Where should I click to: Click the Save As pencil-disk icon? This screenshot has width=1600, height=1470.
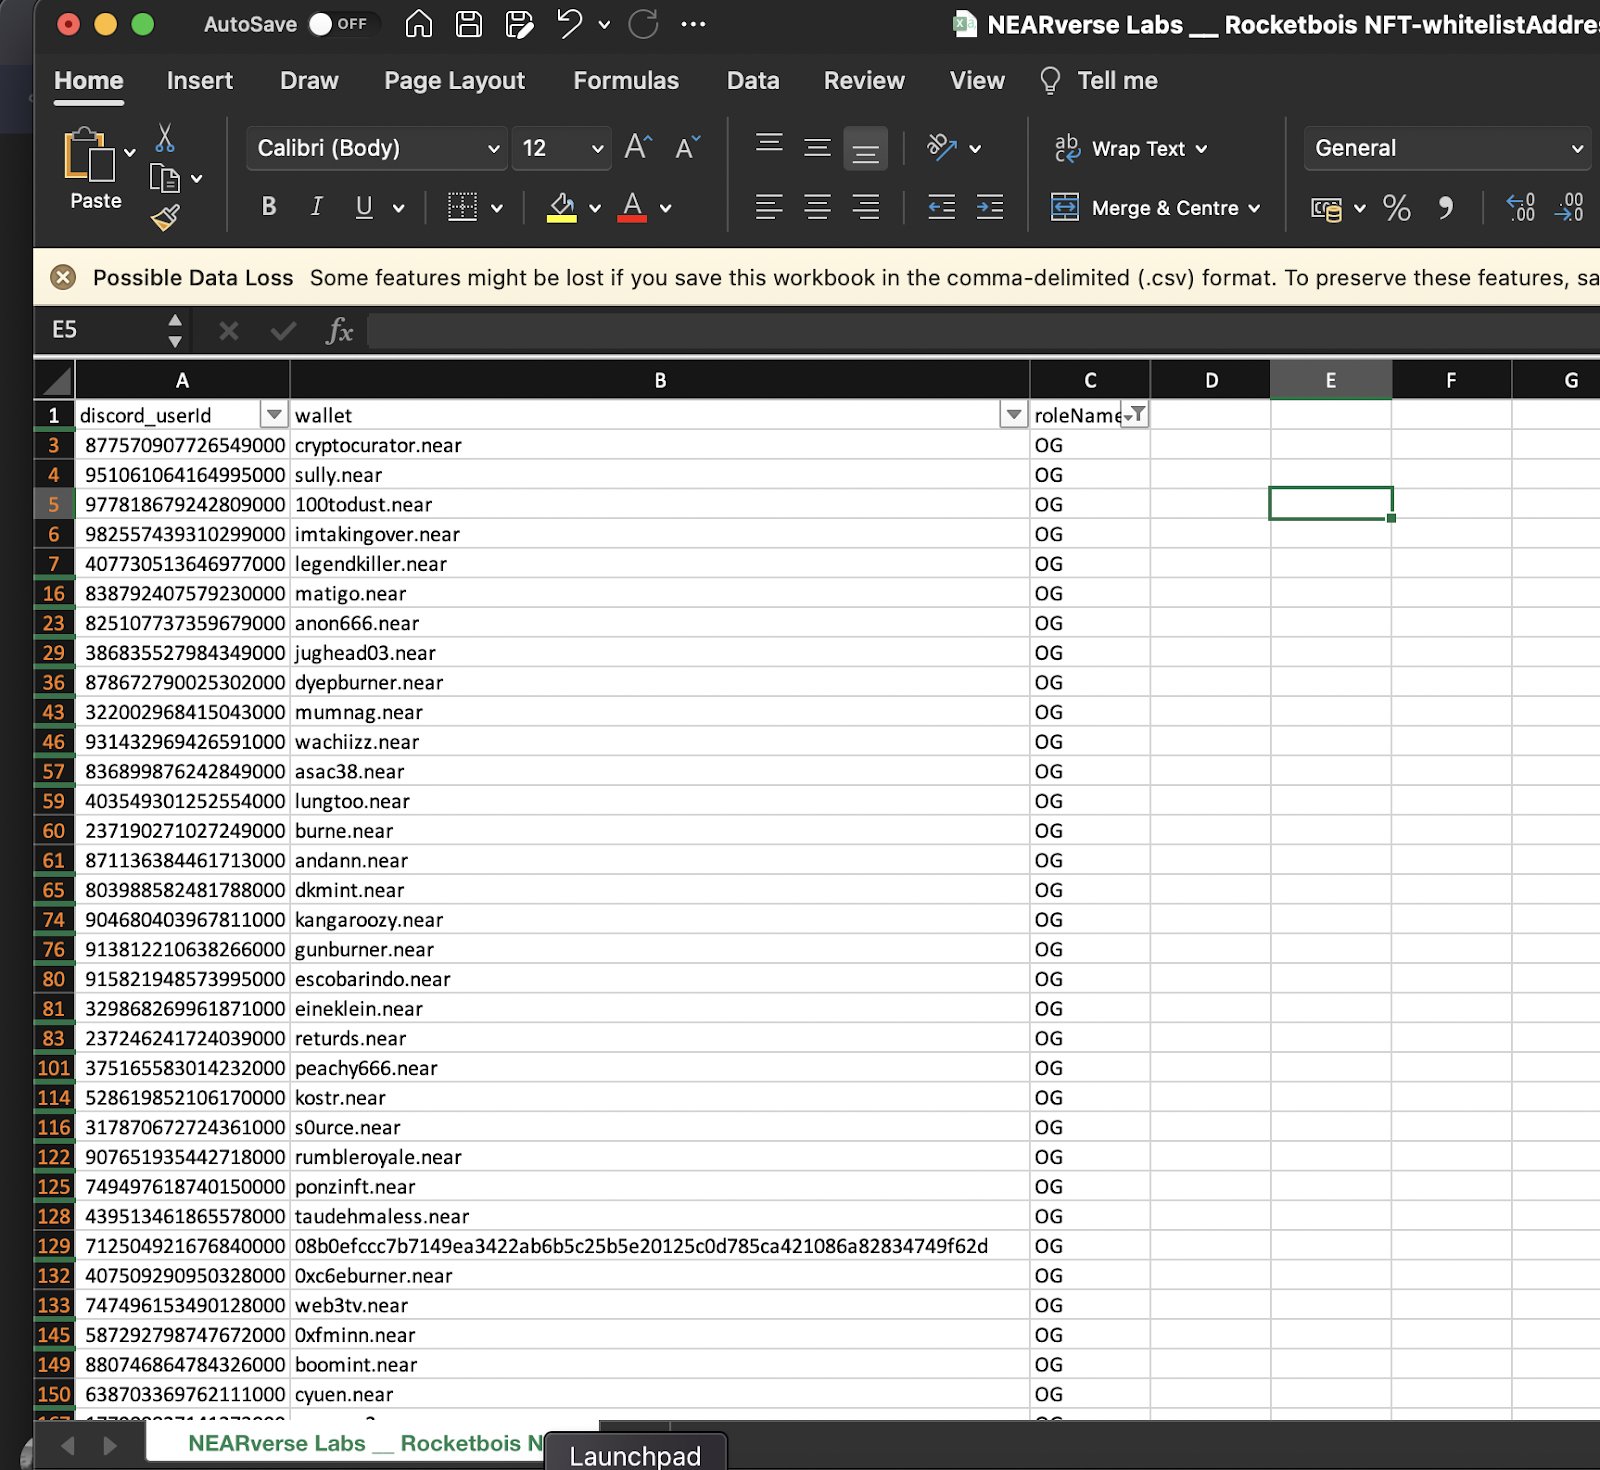pos(519,24)
